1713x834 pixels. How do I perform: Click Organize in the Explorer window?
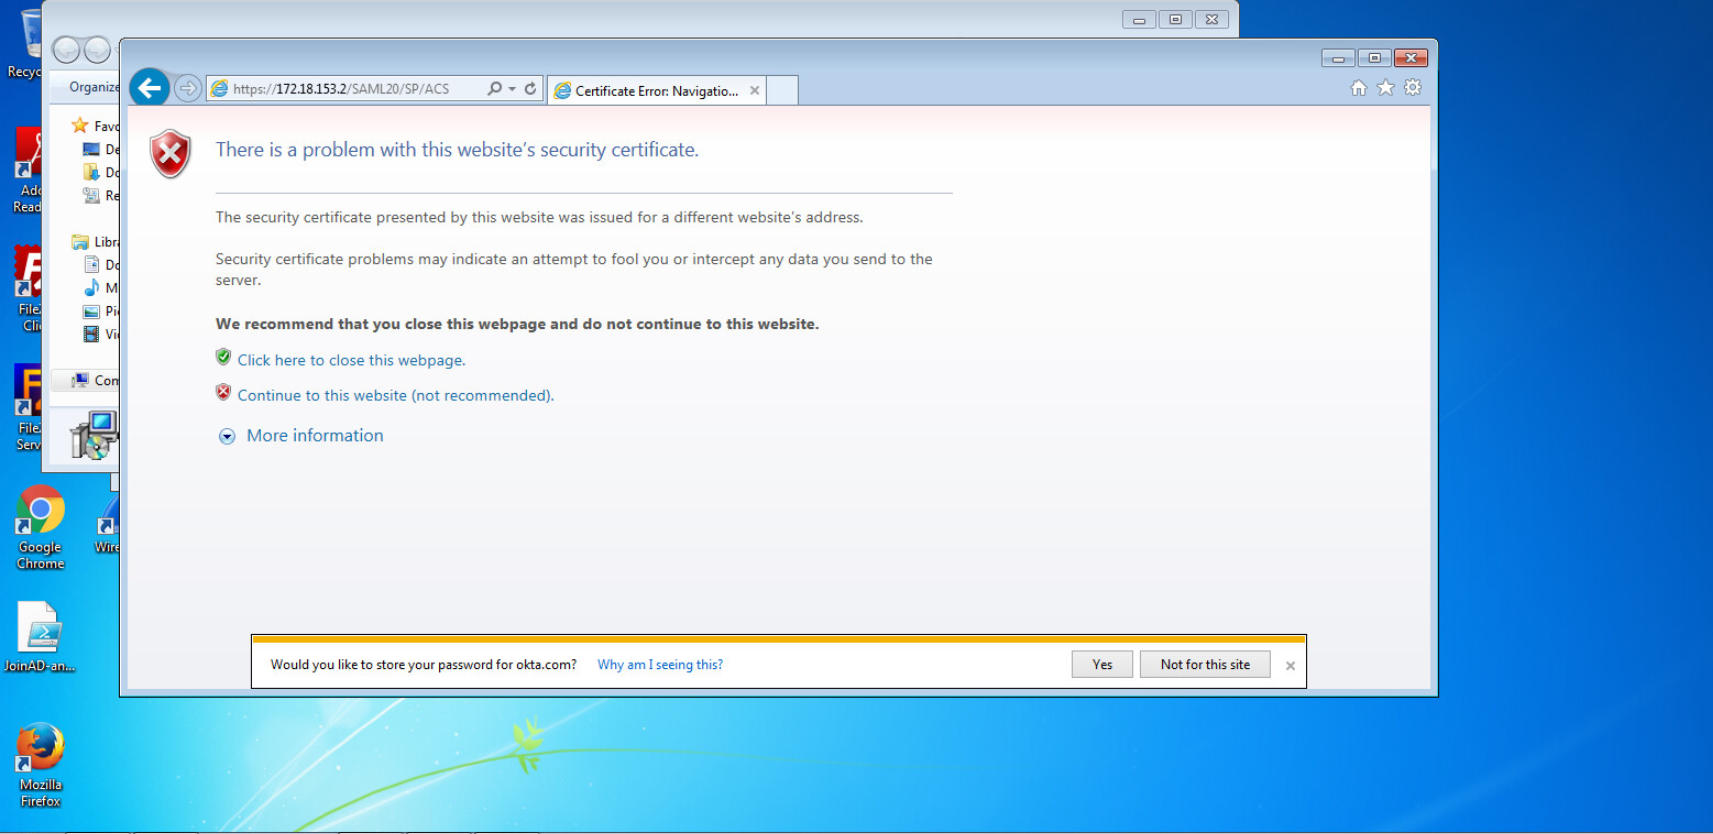click(94, 87)
